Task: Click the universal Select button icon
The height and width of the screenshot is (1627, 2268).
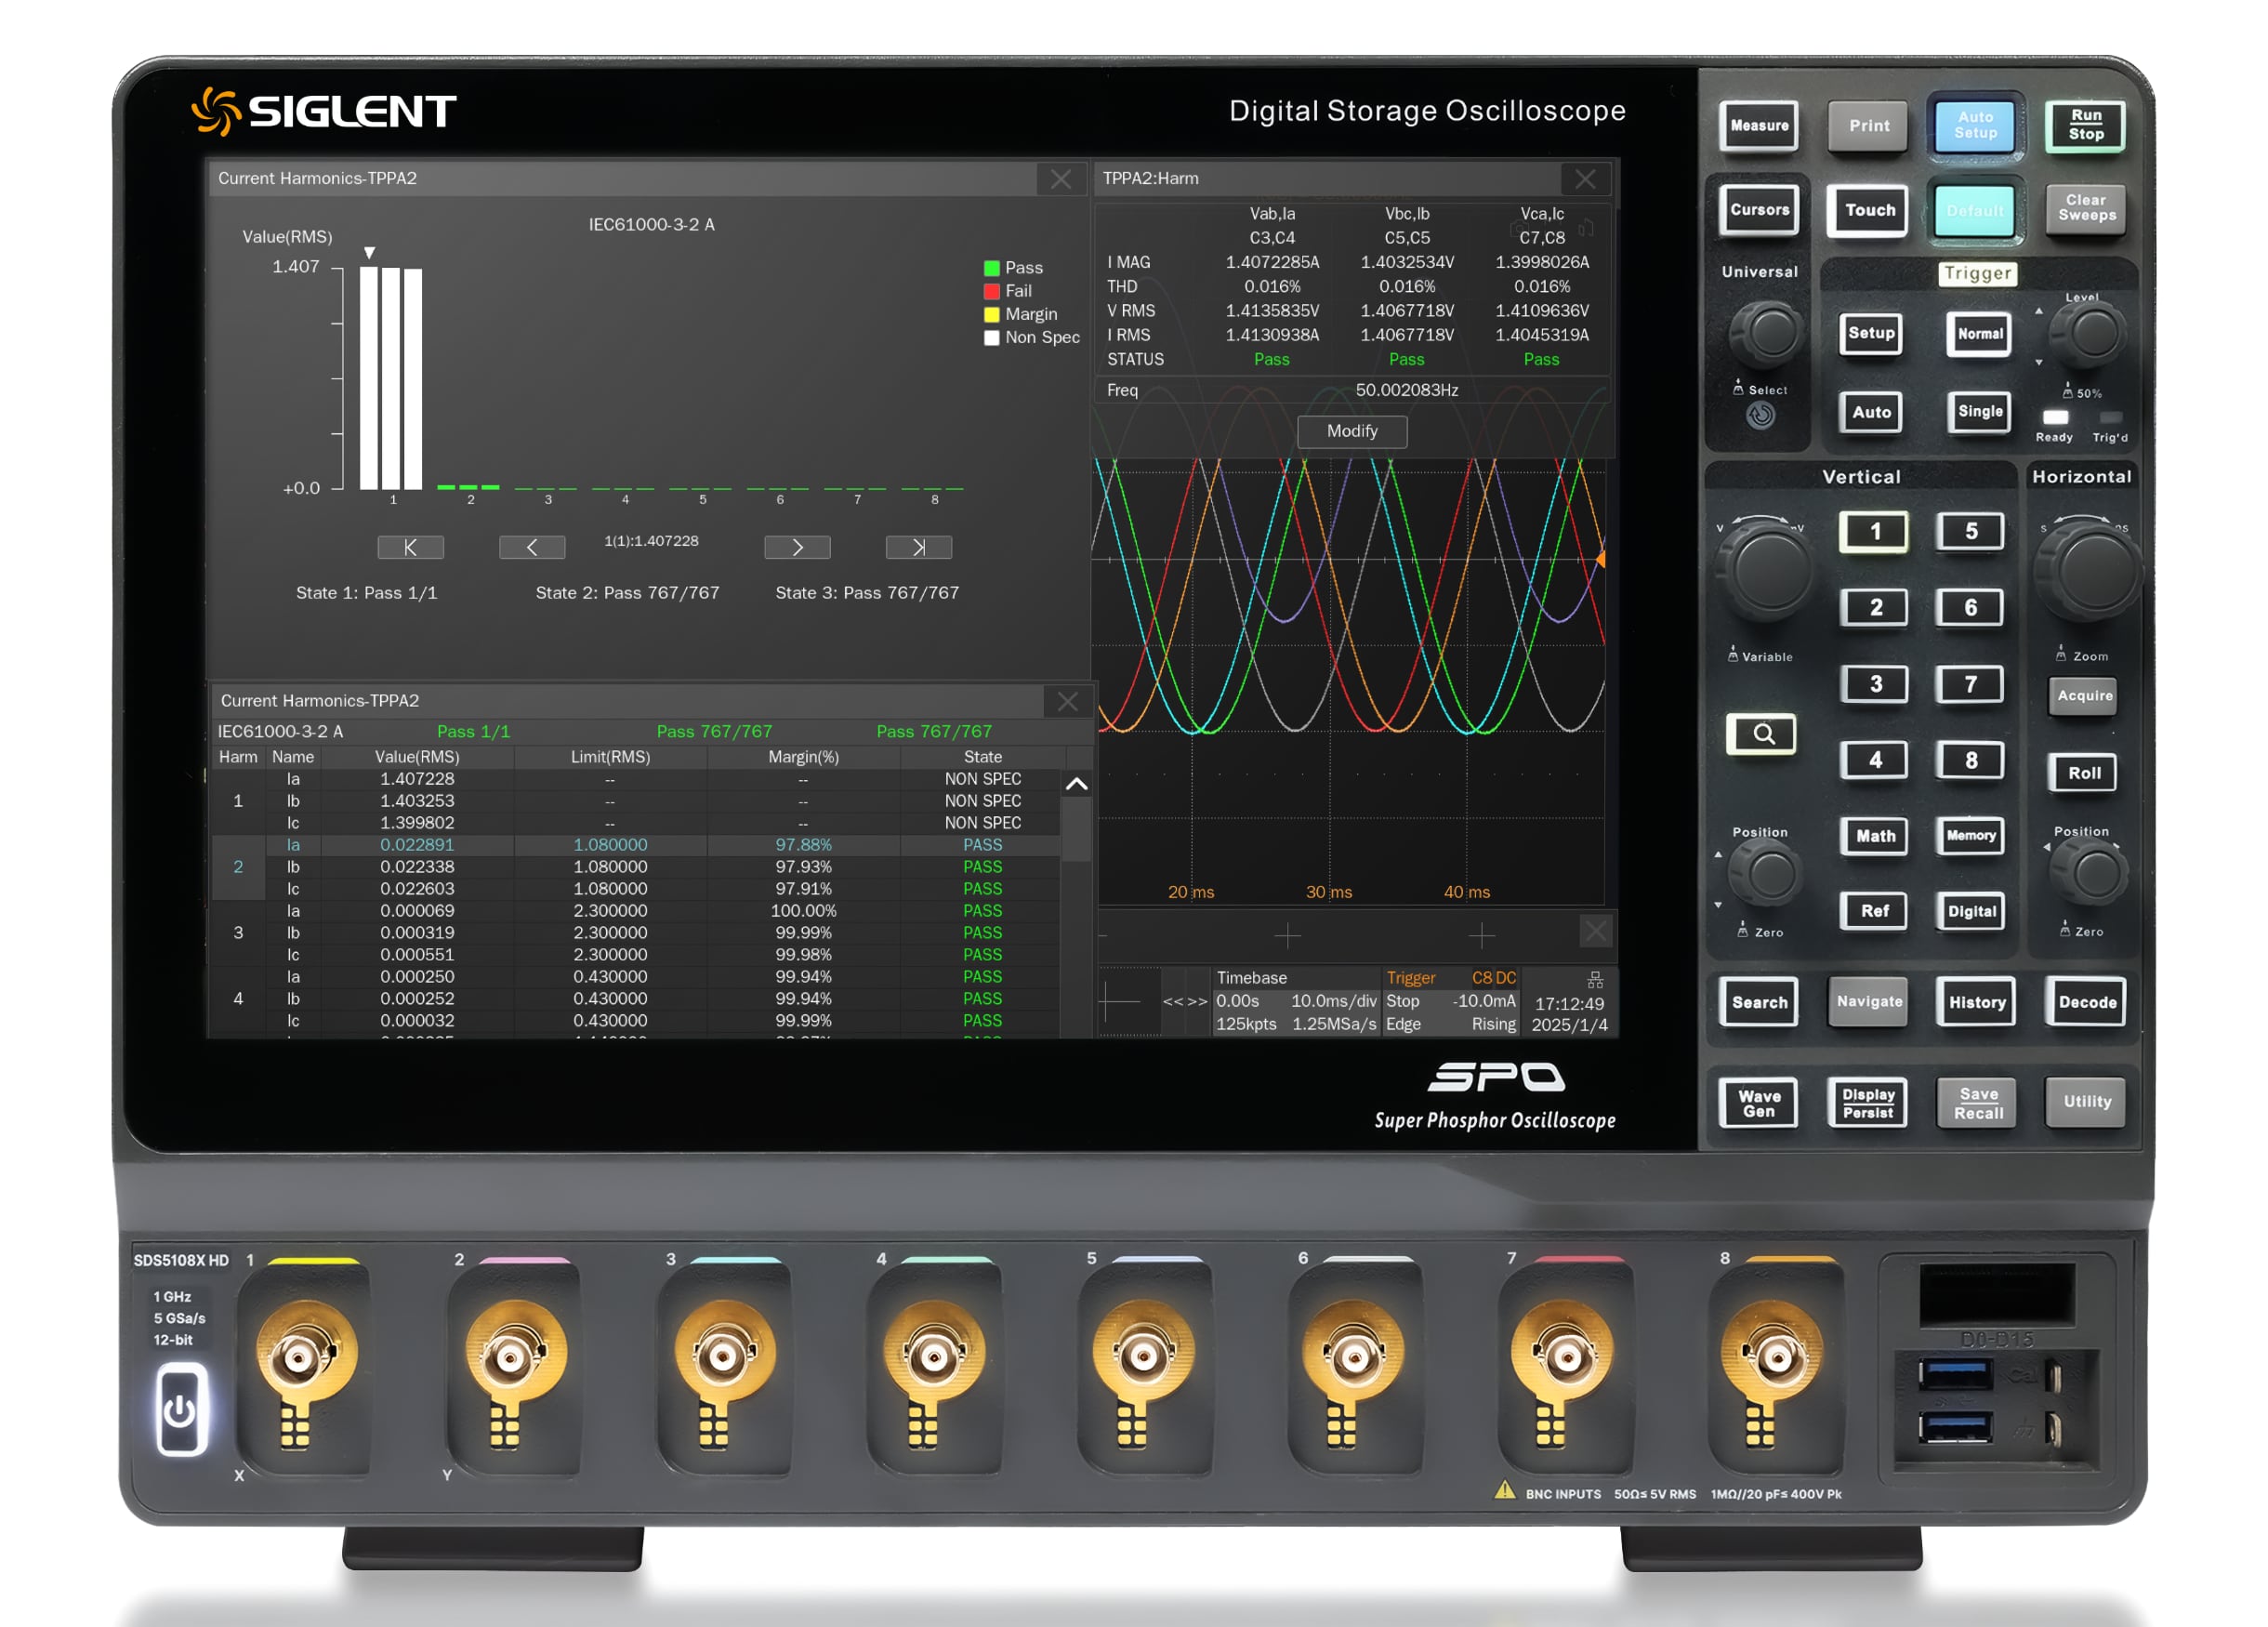Action: [x=1760, y=415]
